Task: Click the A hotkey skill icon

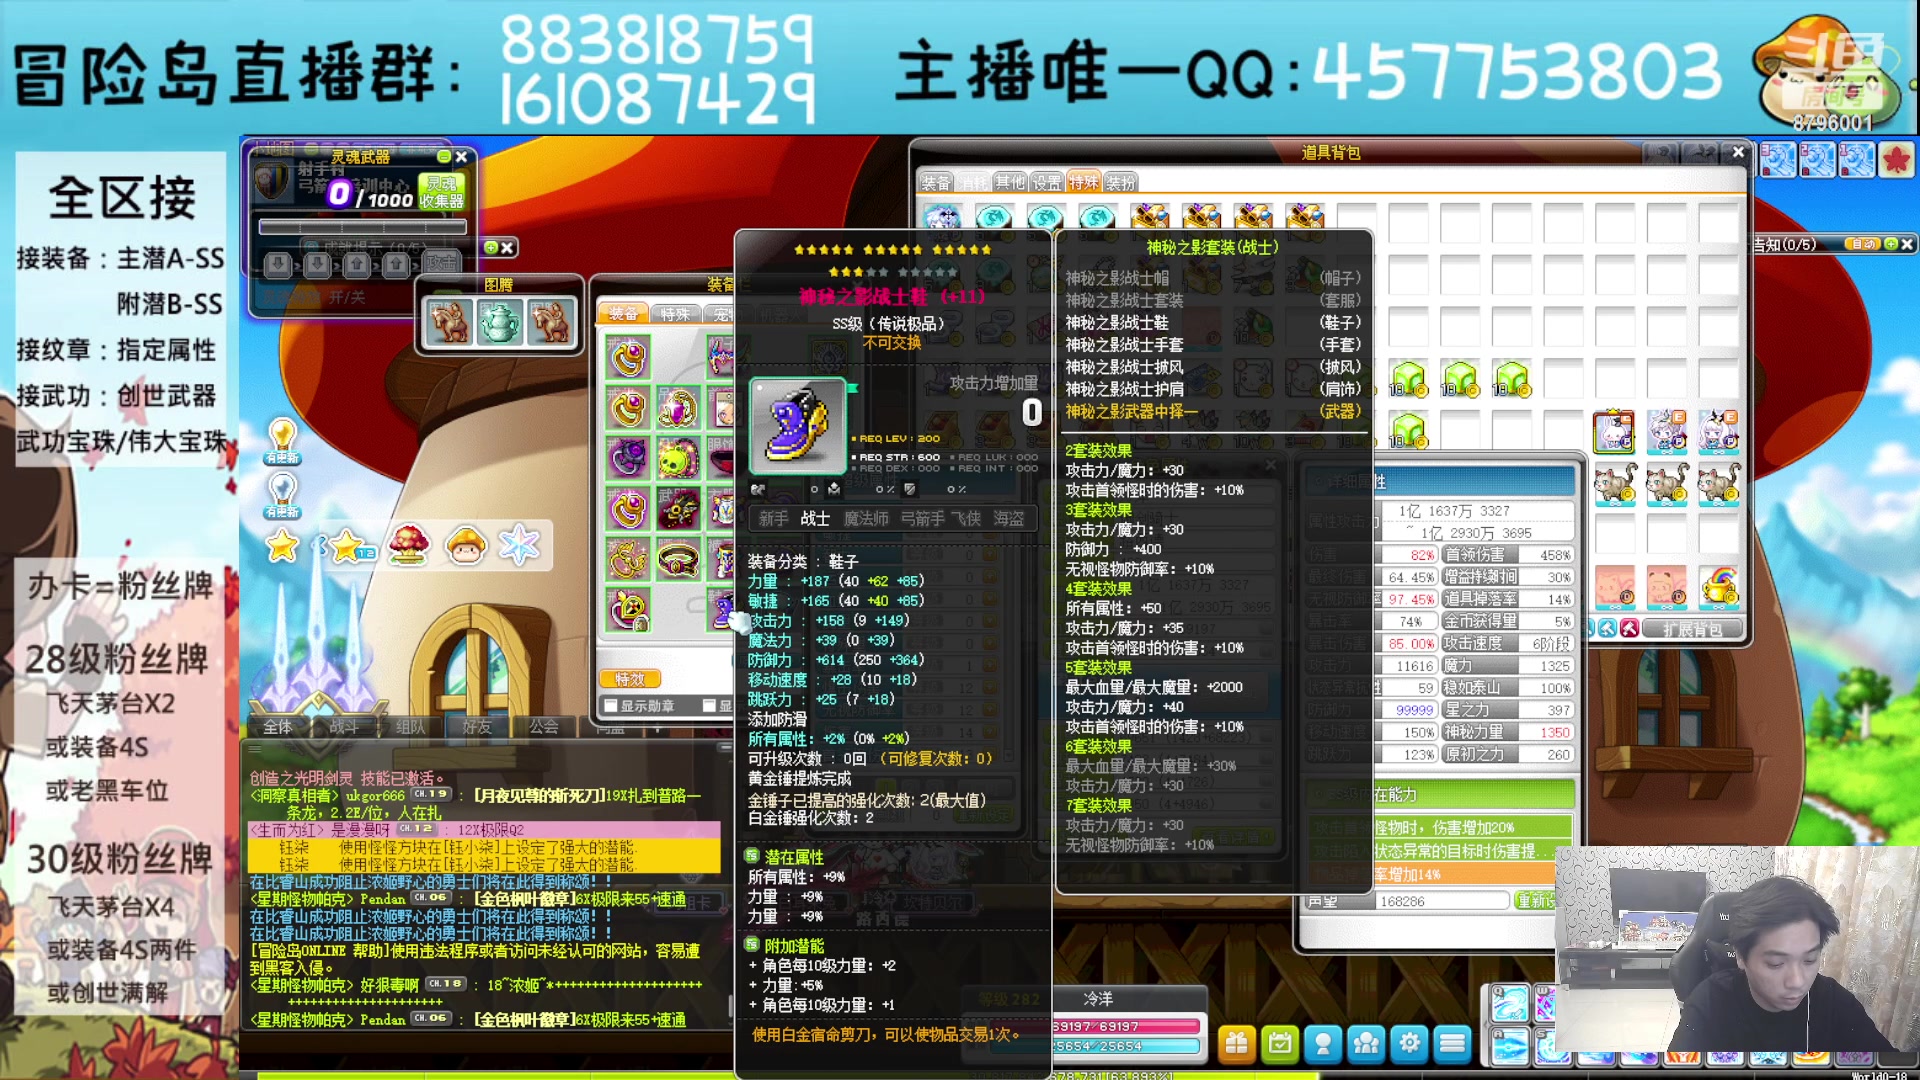Action: click(x=1509, y=1046)
